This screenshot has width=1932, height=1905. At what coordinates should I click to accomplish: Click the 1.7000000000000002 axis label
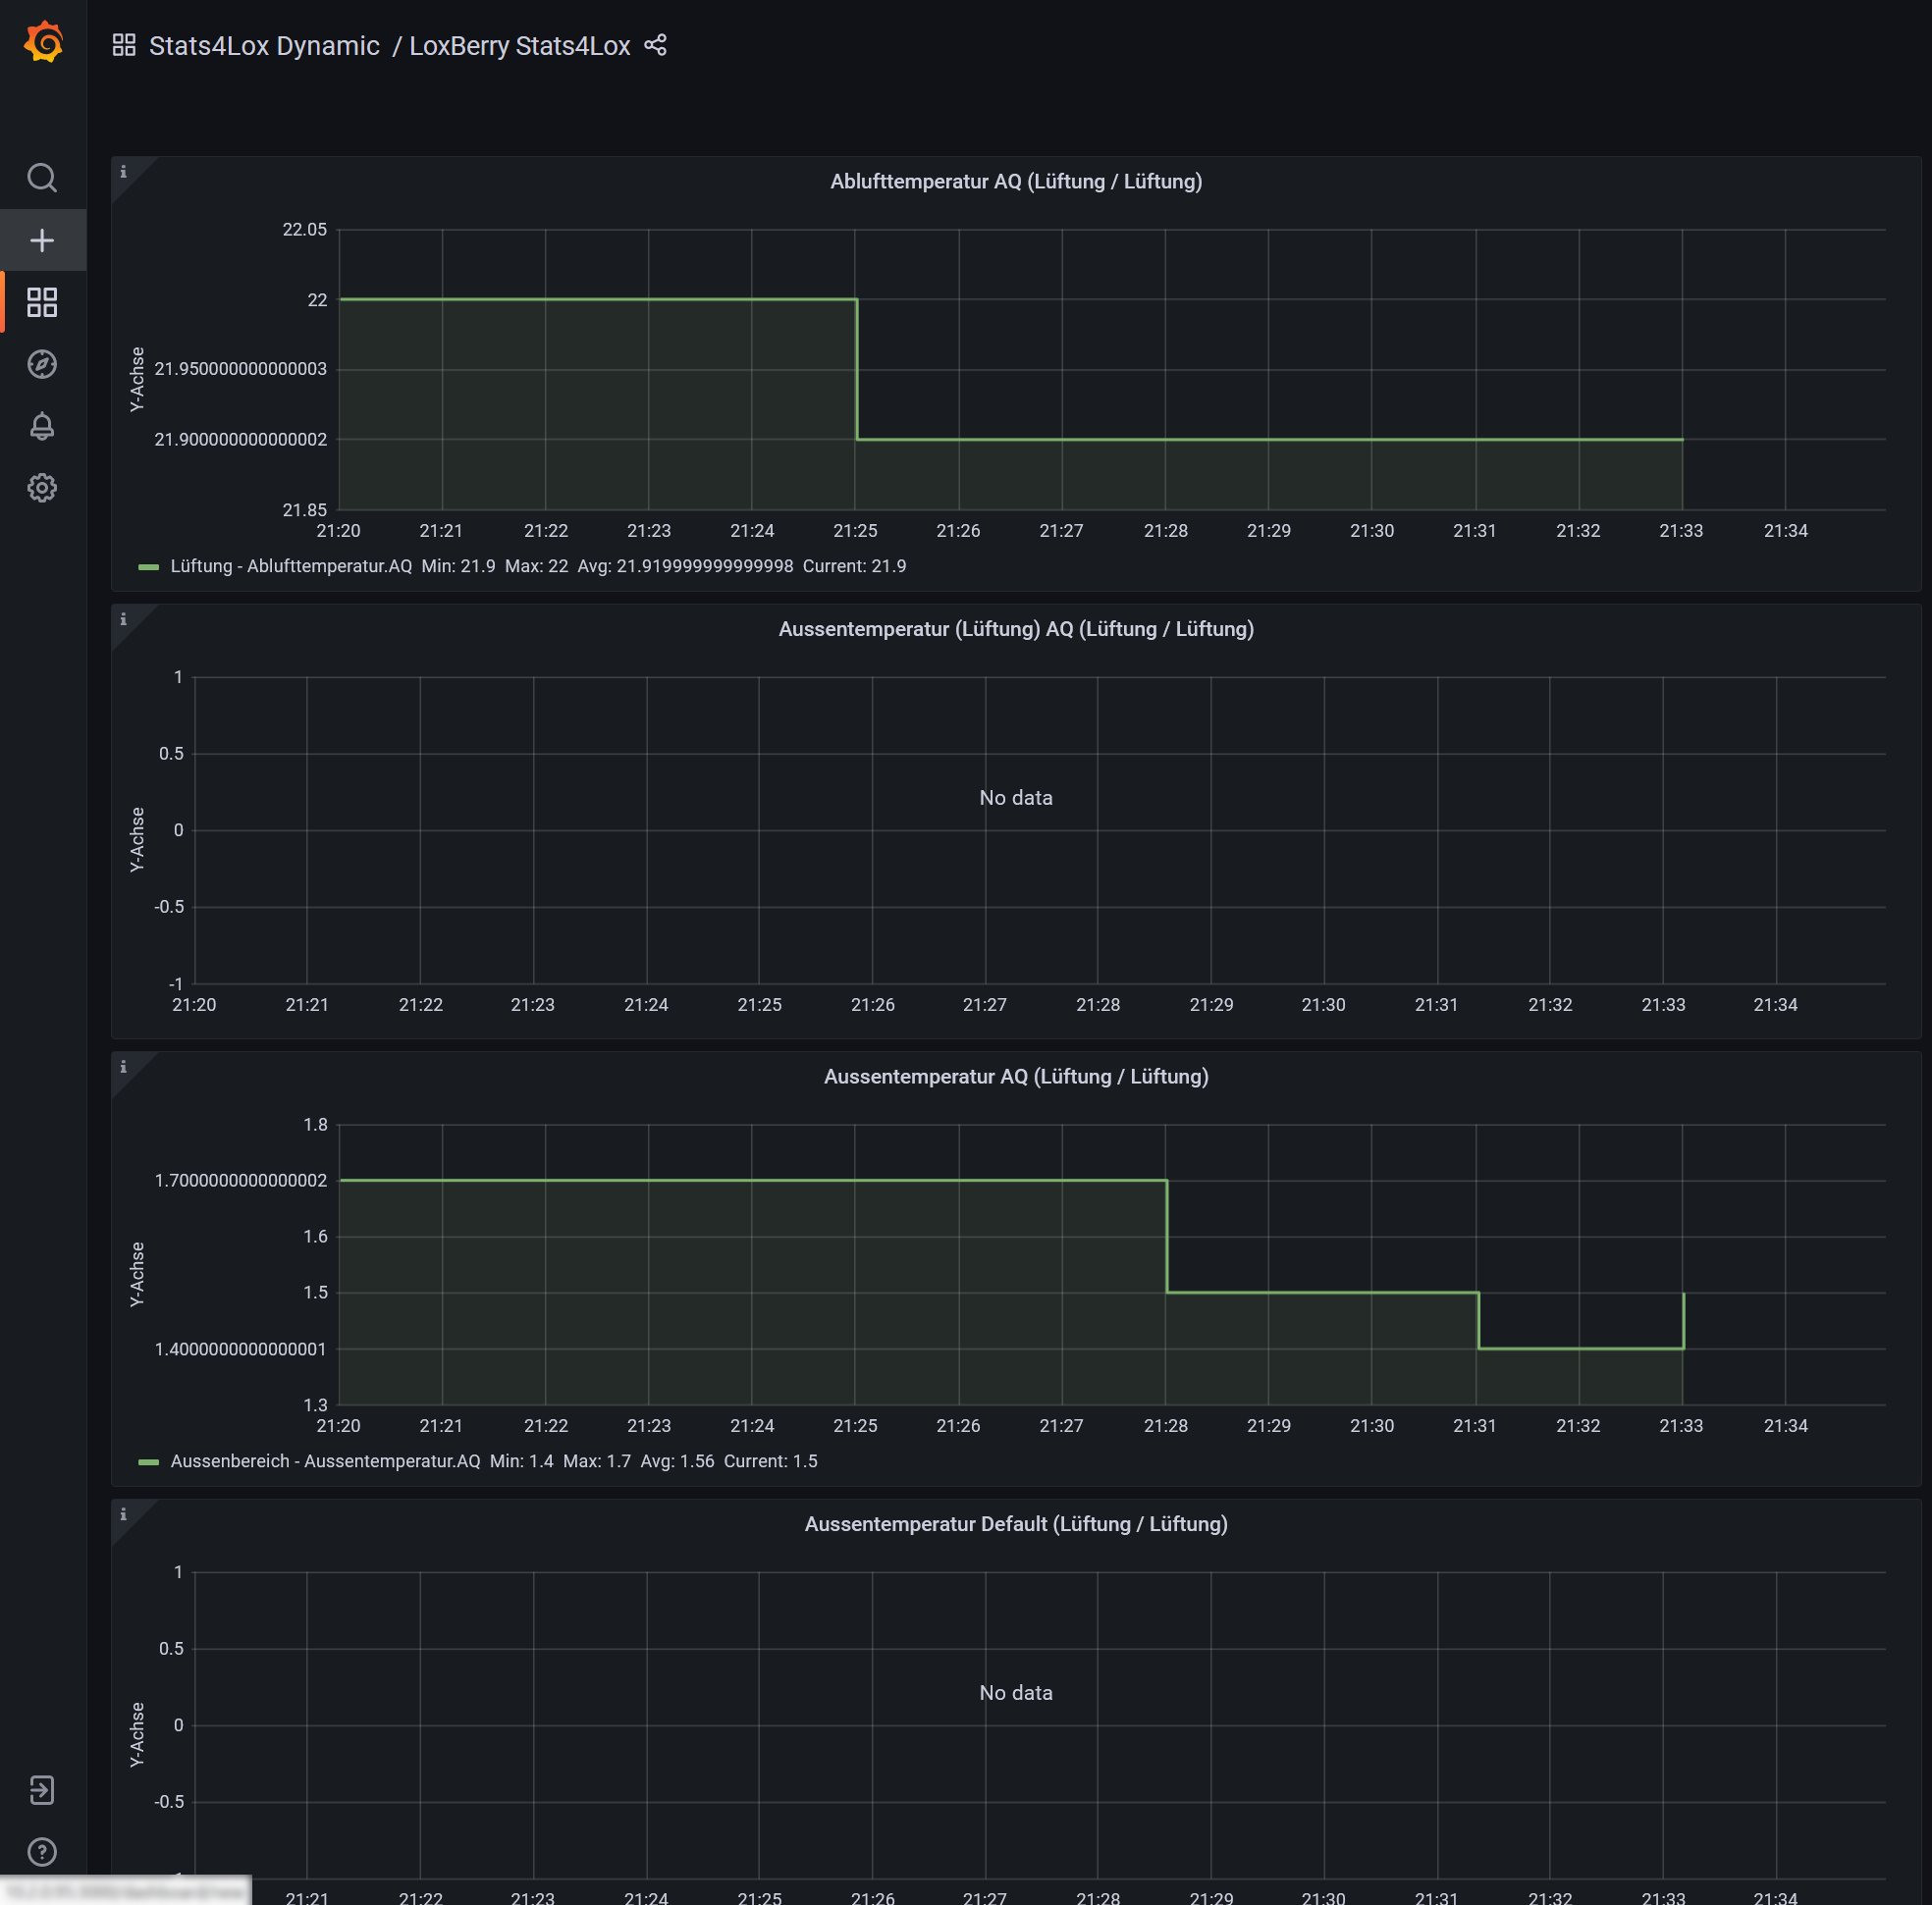240,1181
